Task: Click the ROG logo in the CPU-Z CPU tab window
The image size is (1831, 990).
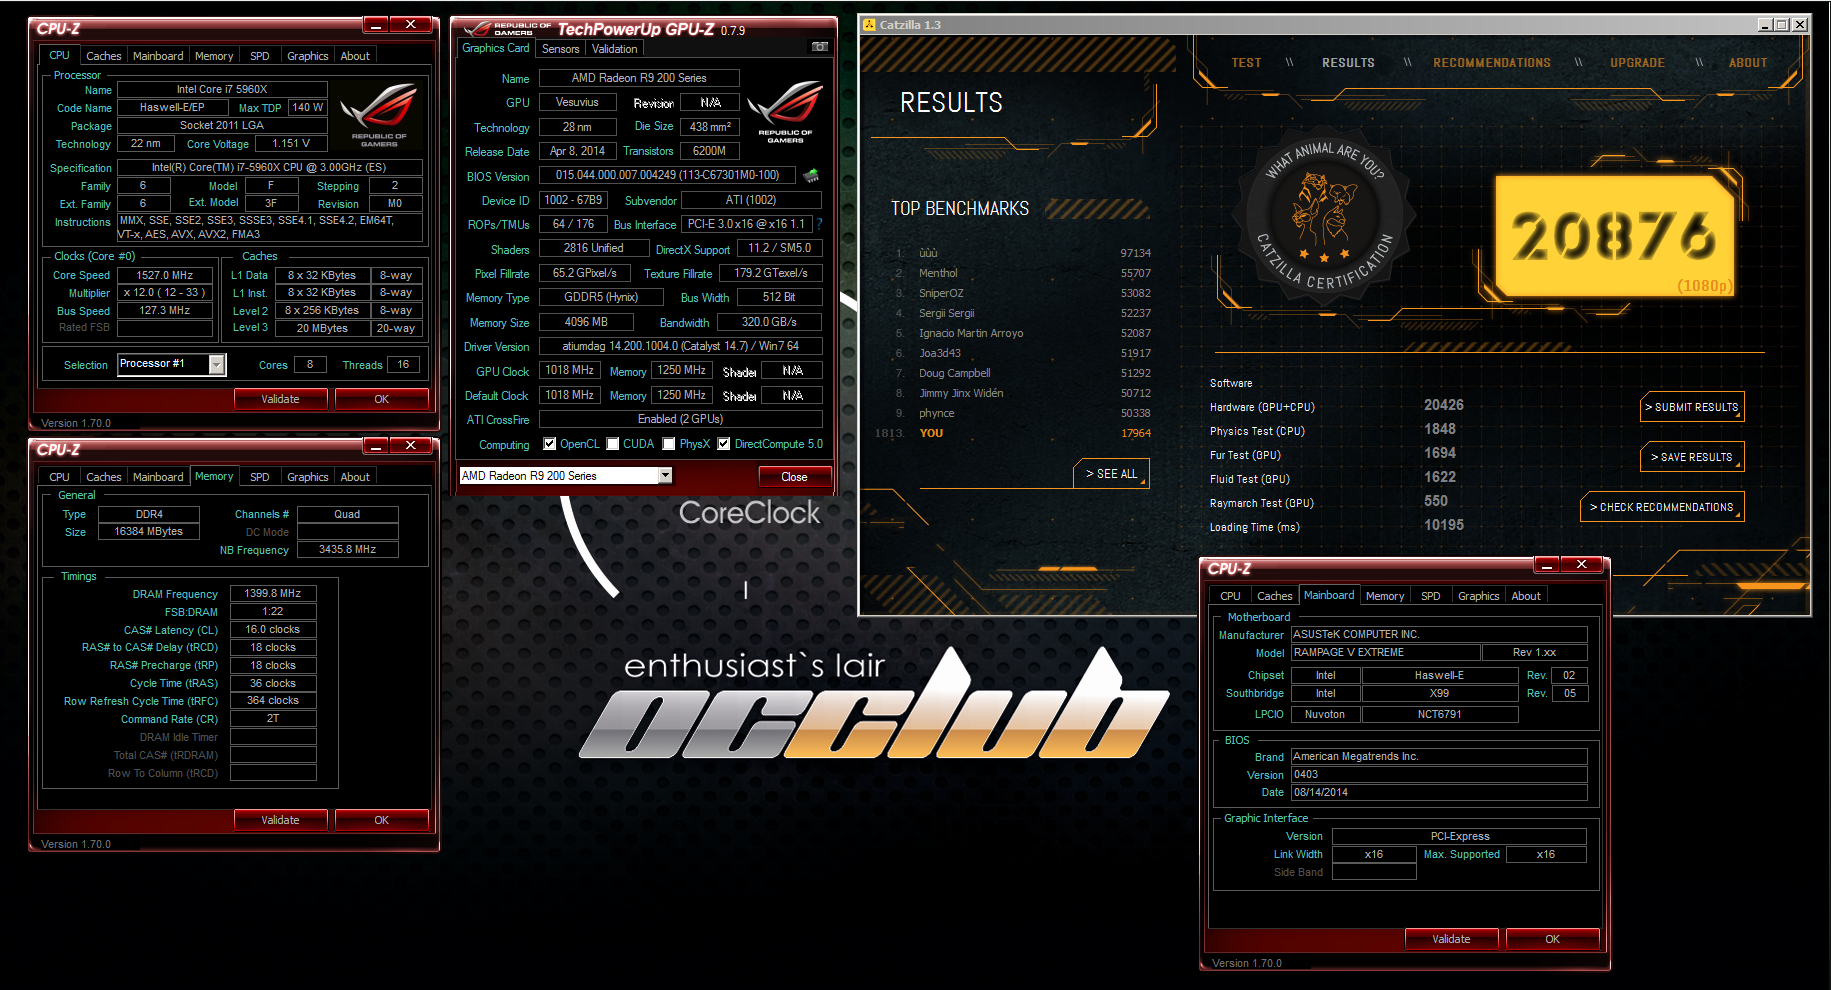Action: pyautogui.click(x=379, y=115)
